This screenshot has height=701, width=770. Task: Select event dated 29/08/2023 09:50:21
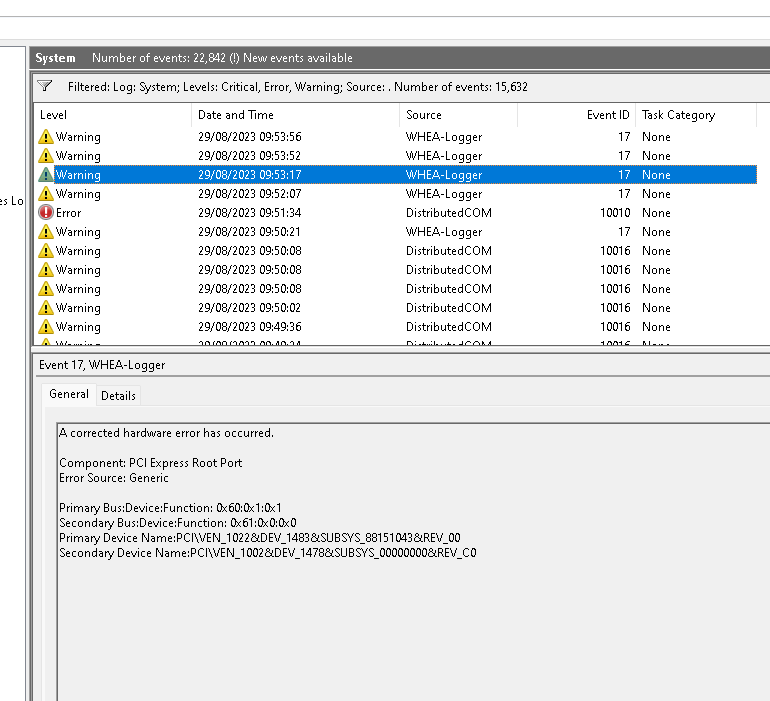[395, 232]
